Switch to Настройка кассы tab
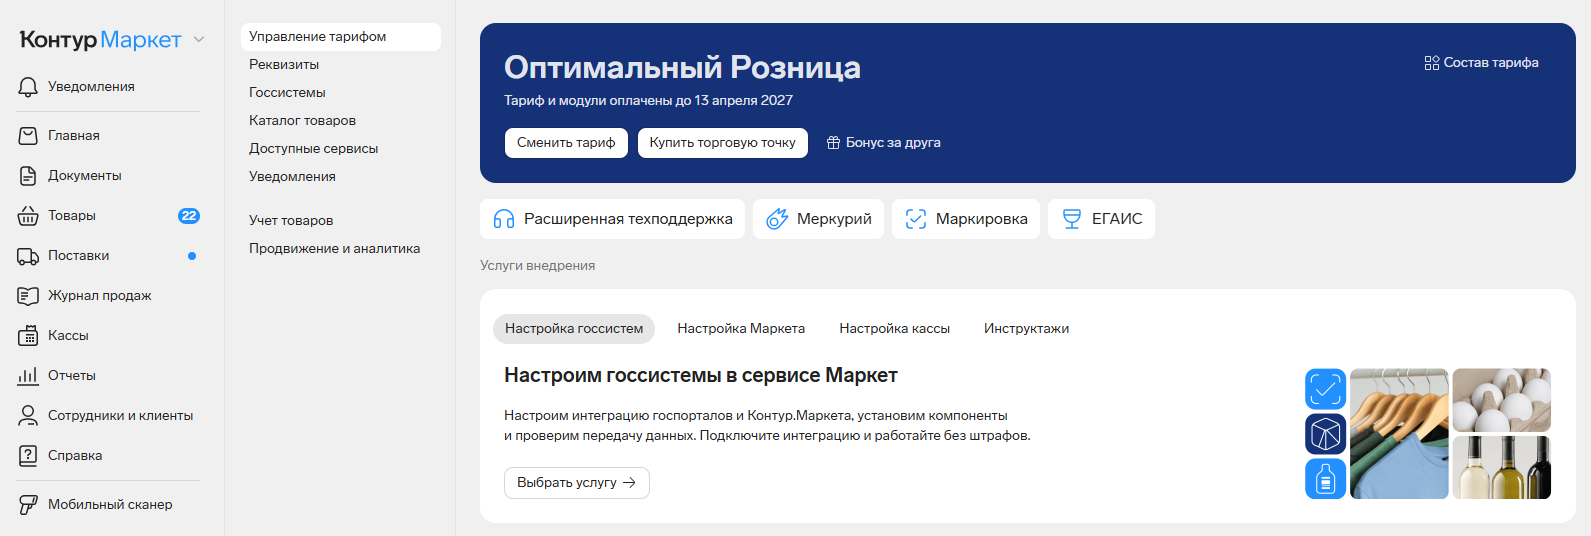The image size is (1591, 536). click(894, 329)
